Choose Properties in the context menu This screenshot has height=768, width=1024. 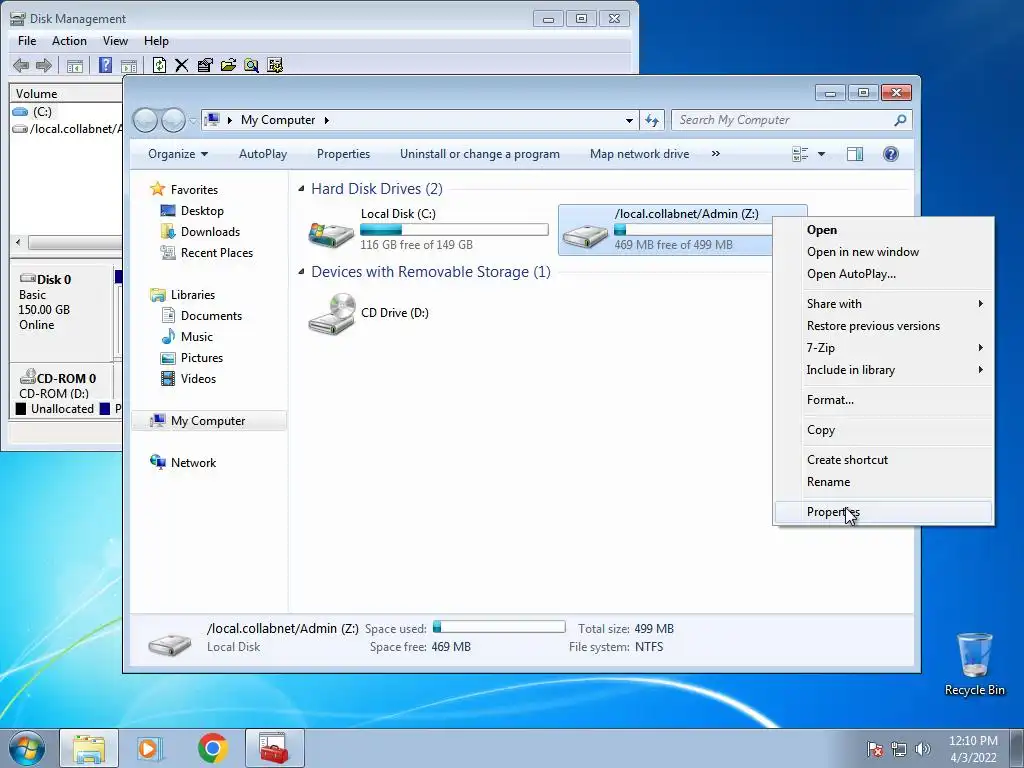(x=884, y=512)
